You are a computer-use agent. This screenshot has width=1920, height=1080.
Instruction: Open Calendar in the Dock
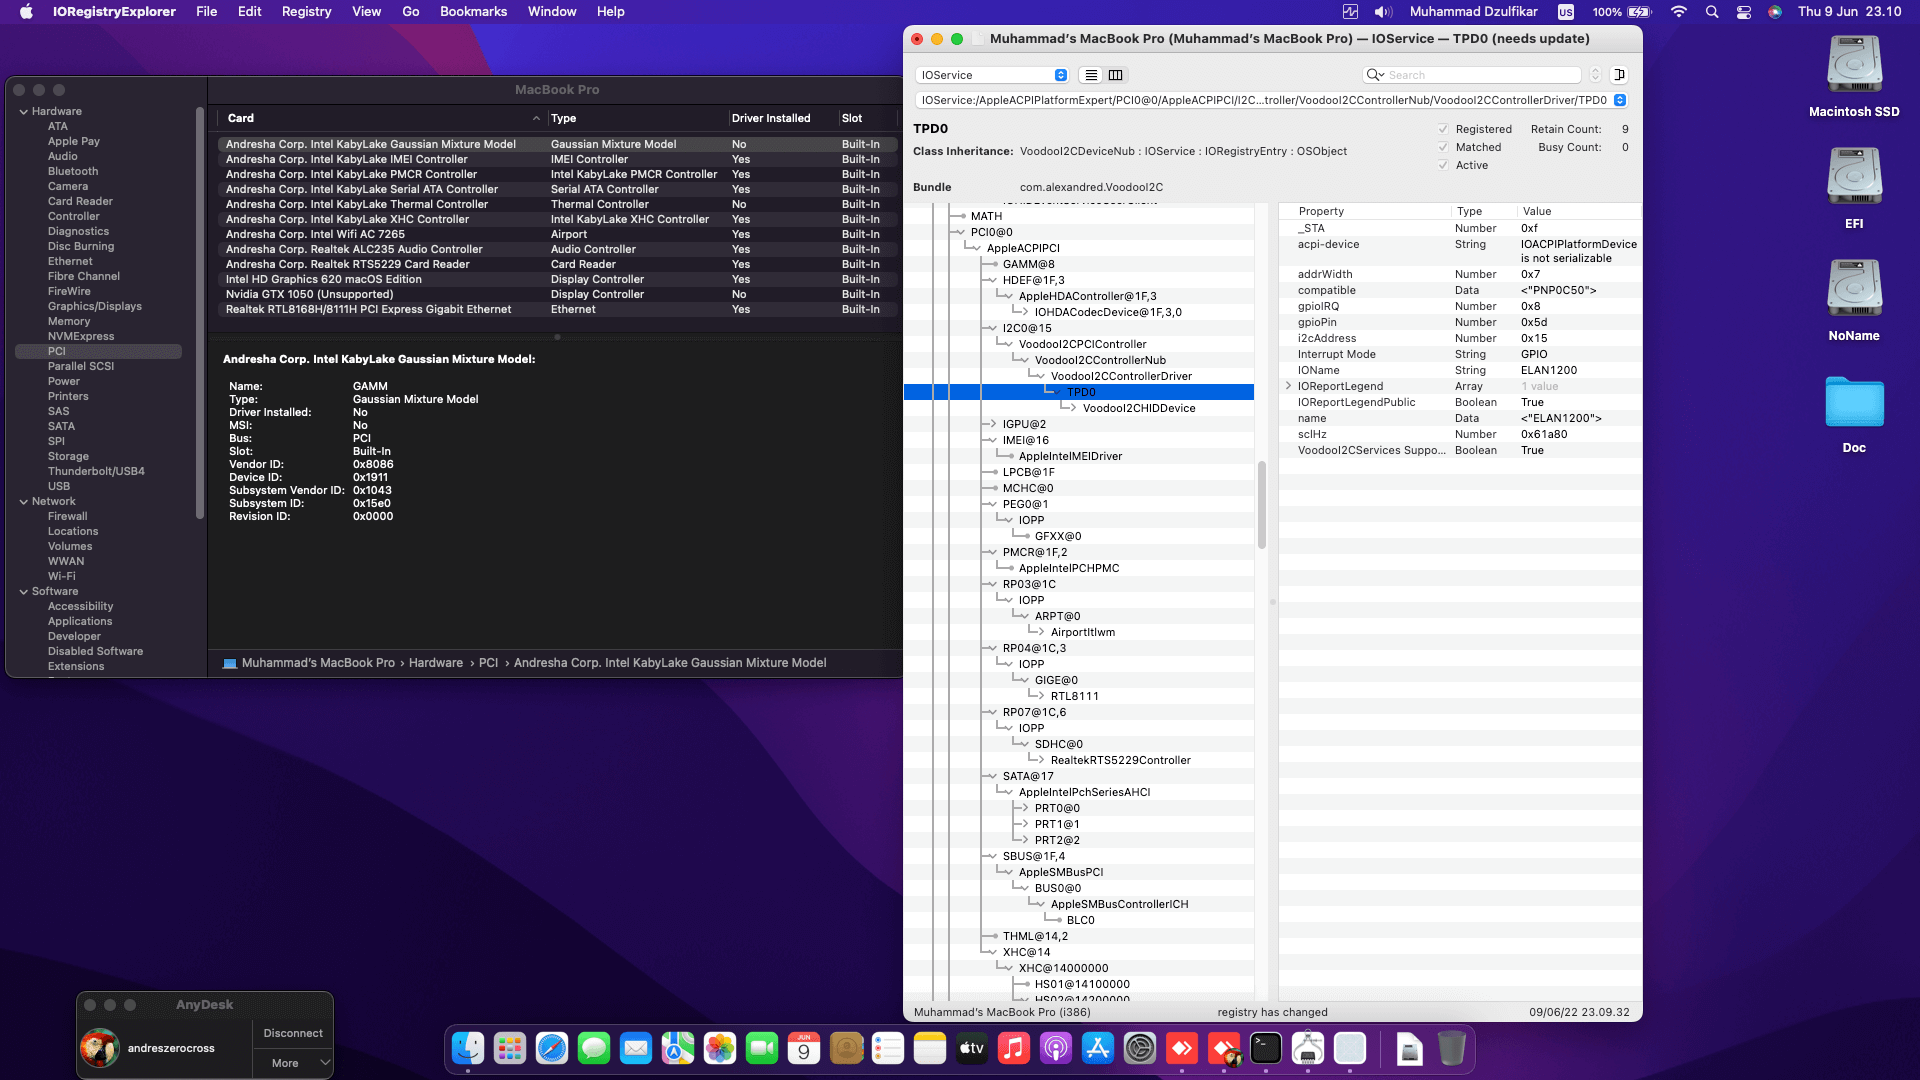[x=804, y=1048]
